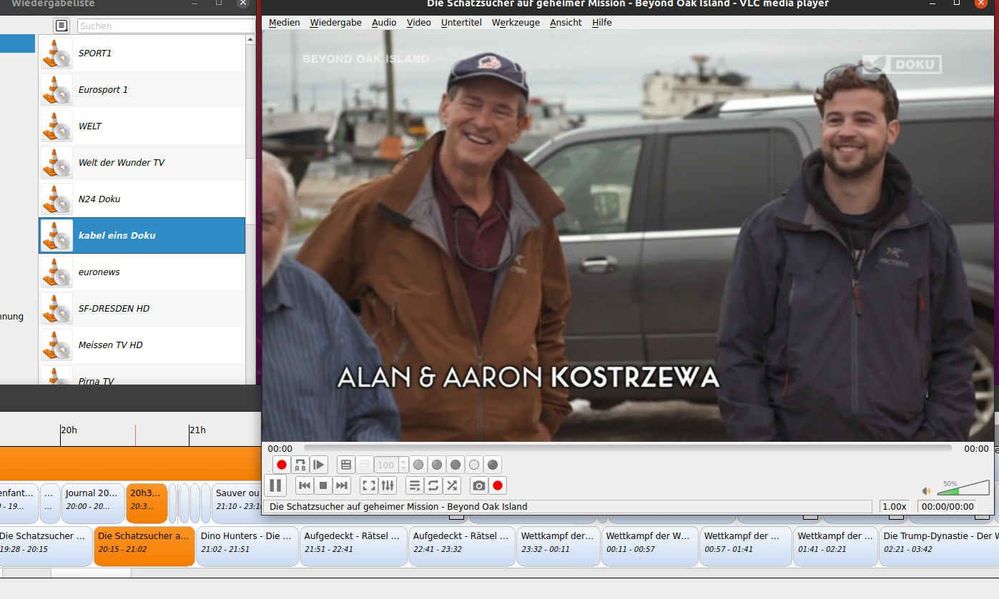Viewport: 999px width, 599px height.
Task: Toggle fullscreen video mode
Action: click(x=369, y=486)
